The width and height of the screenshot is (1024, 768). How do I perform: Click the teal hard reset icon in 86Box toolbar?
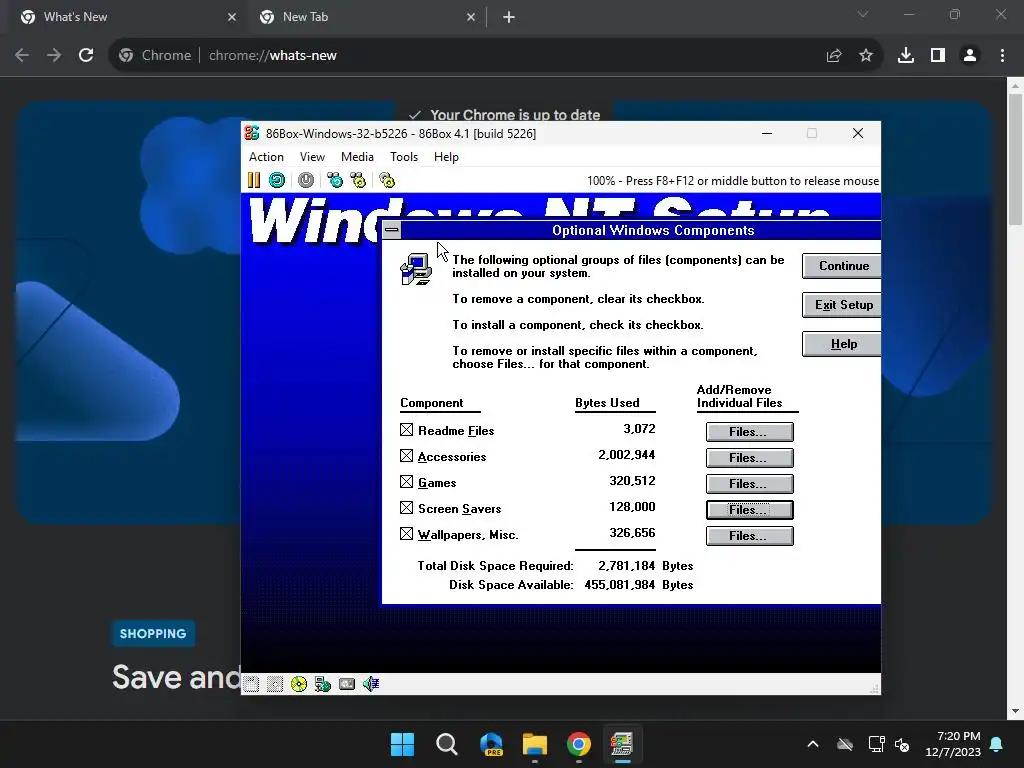[x=277, y=180]
